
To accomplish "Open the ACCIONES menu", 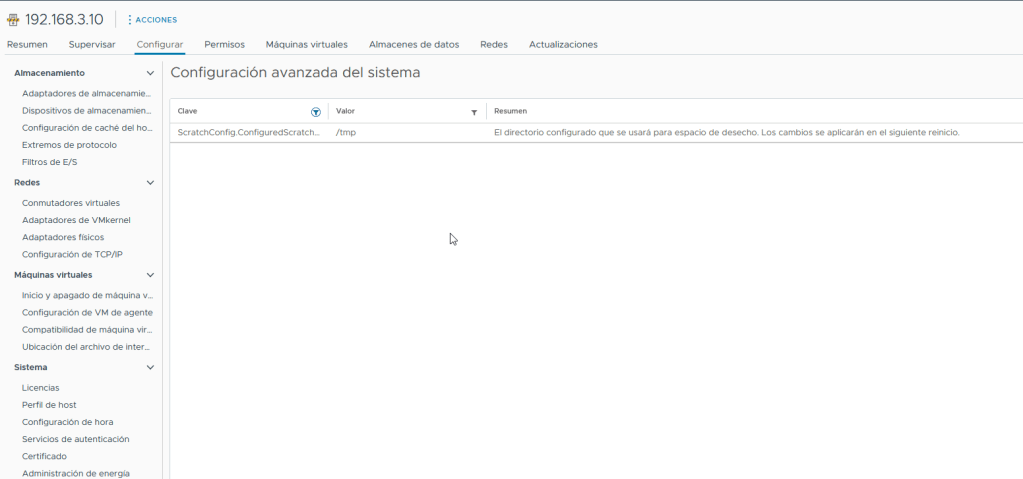I will coord(152,20).
